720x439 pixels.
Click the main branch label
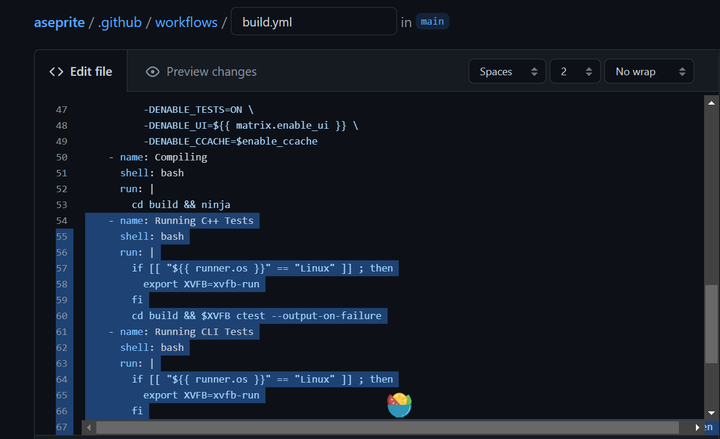[432, 21]
